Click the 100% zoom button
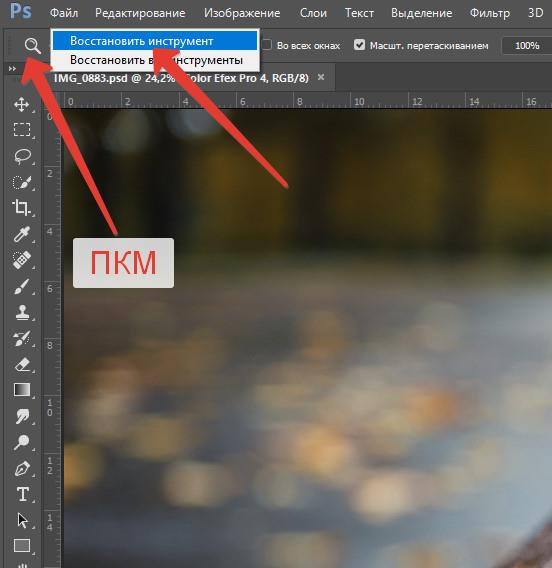Viewport: 552px width, 568px height. [x=527, y=46]
